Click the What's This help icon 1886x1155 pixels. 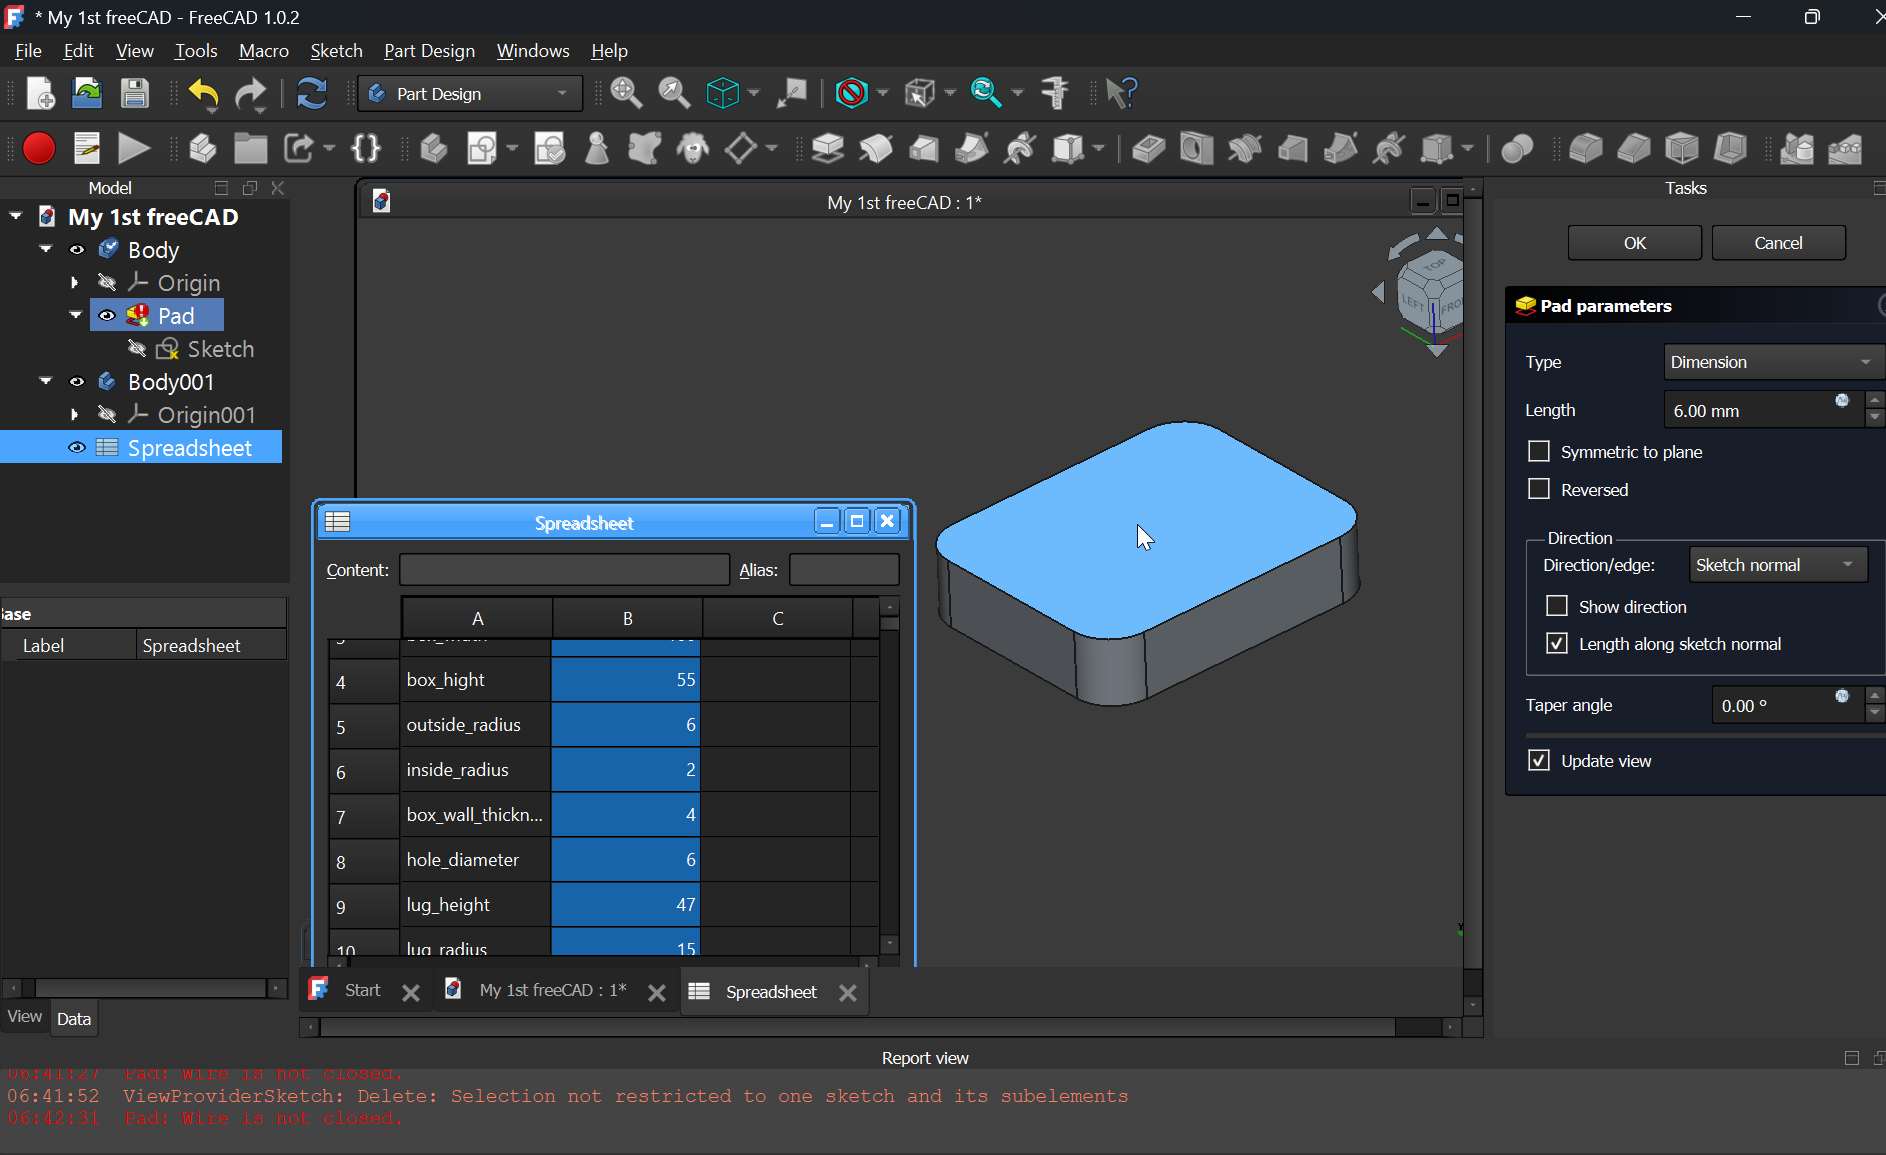coord(1122,94)
